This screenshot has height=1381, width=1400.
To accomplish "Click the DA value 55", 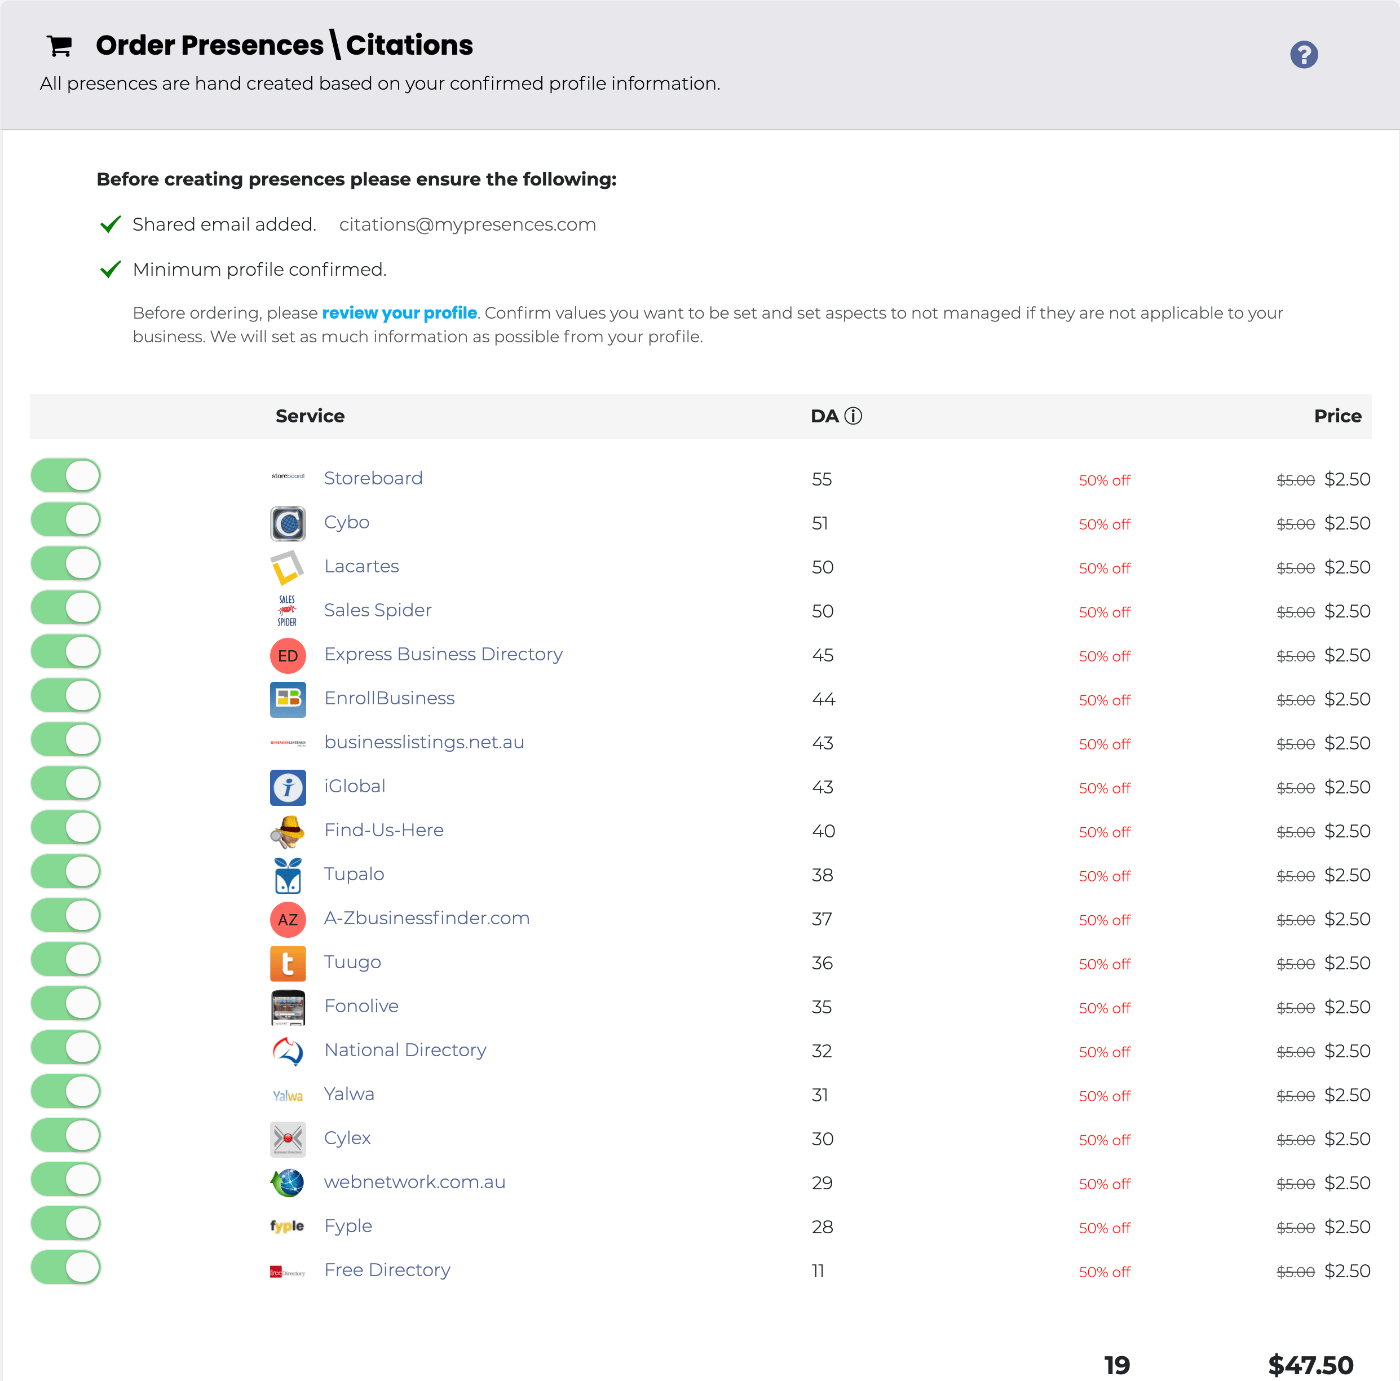I will tap(822, 479).
